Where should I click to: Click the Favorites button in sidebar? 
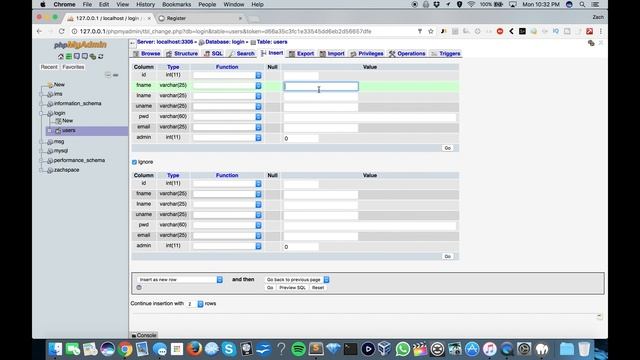coord(73,67)
